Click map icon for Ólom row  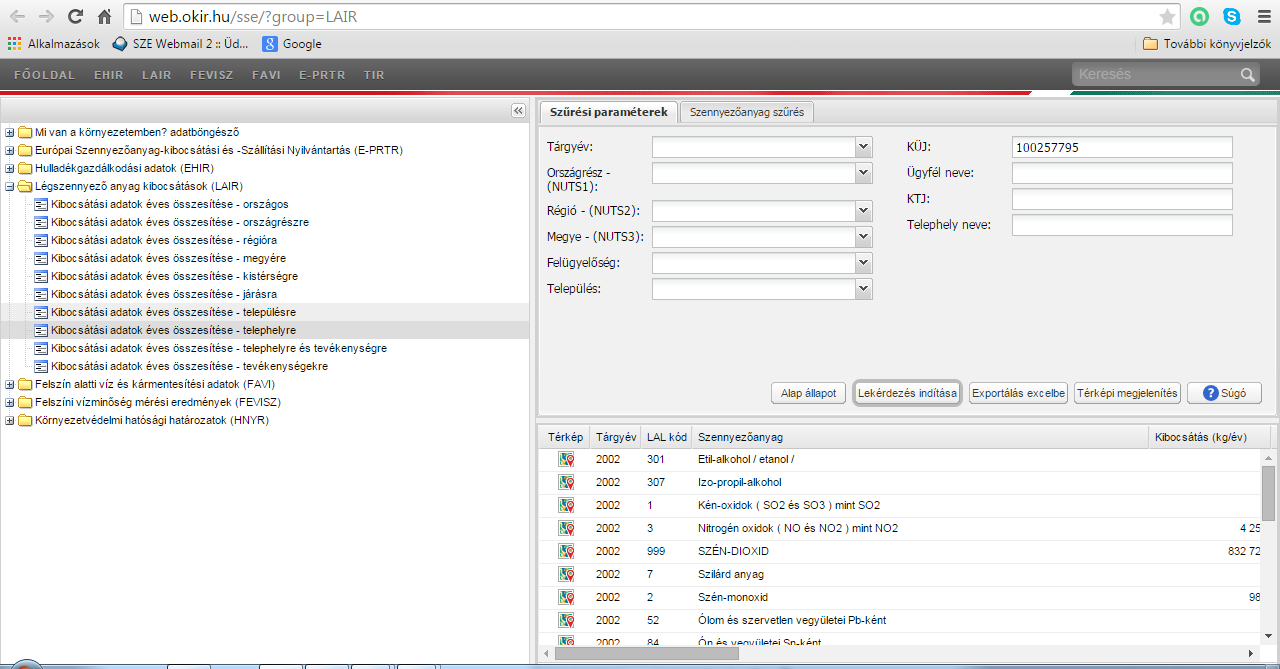567,620
